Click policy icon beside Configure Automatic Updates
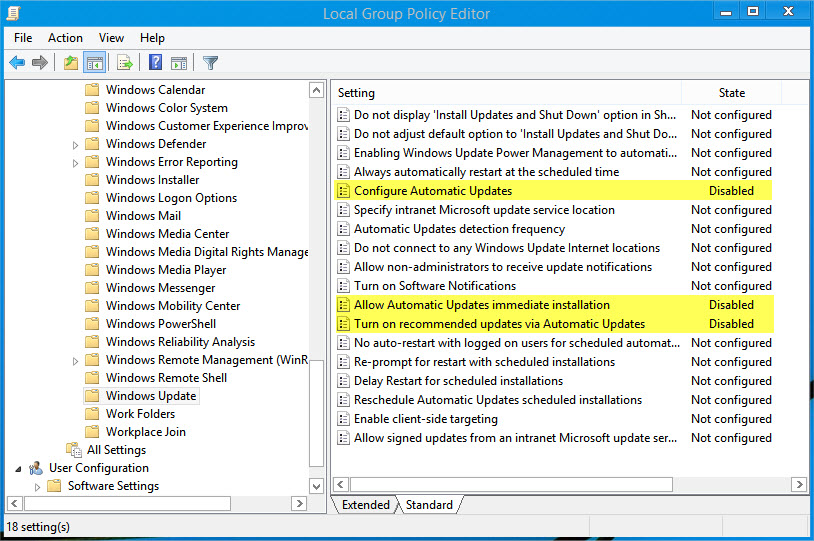The image size is (814, 541). 343,191
